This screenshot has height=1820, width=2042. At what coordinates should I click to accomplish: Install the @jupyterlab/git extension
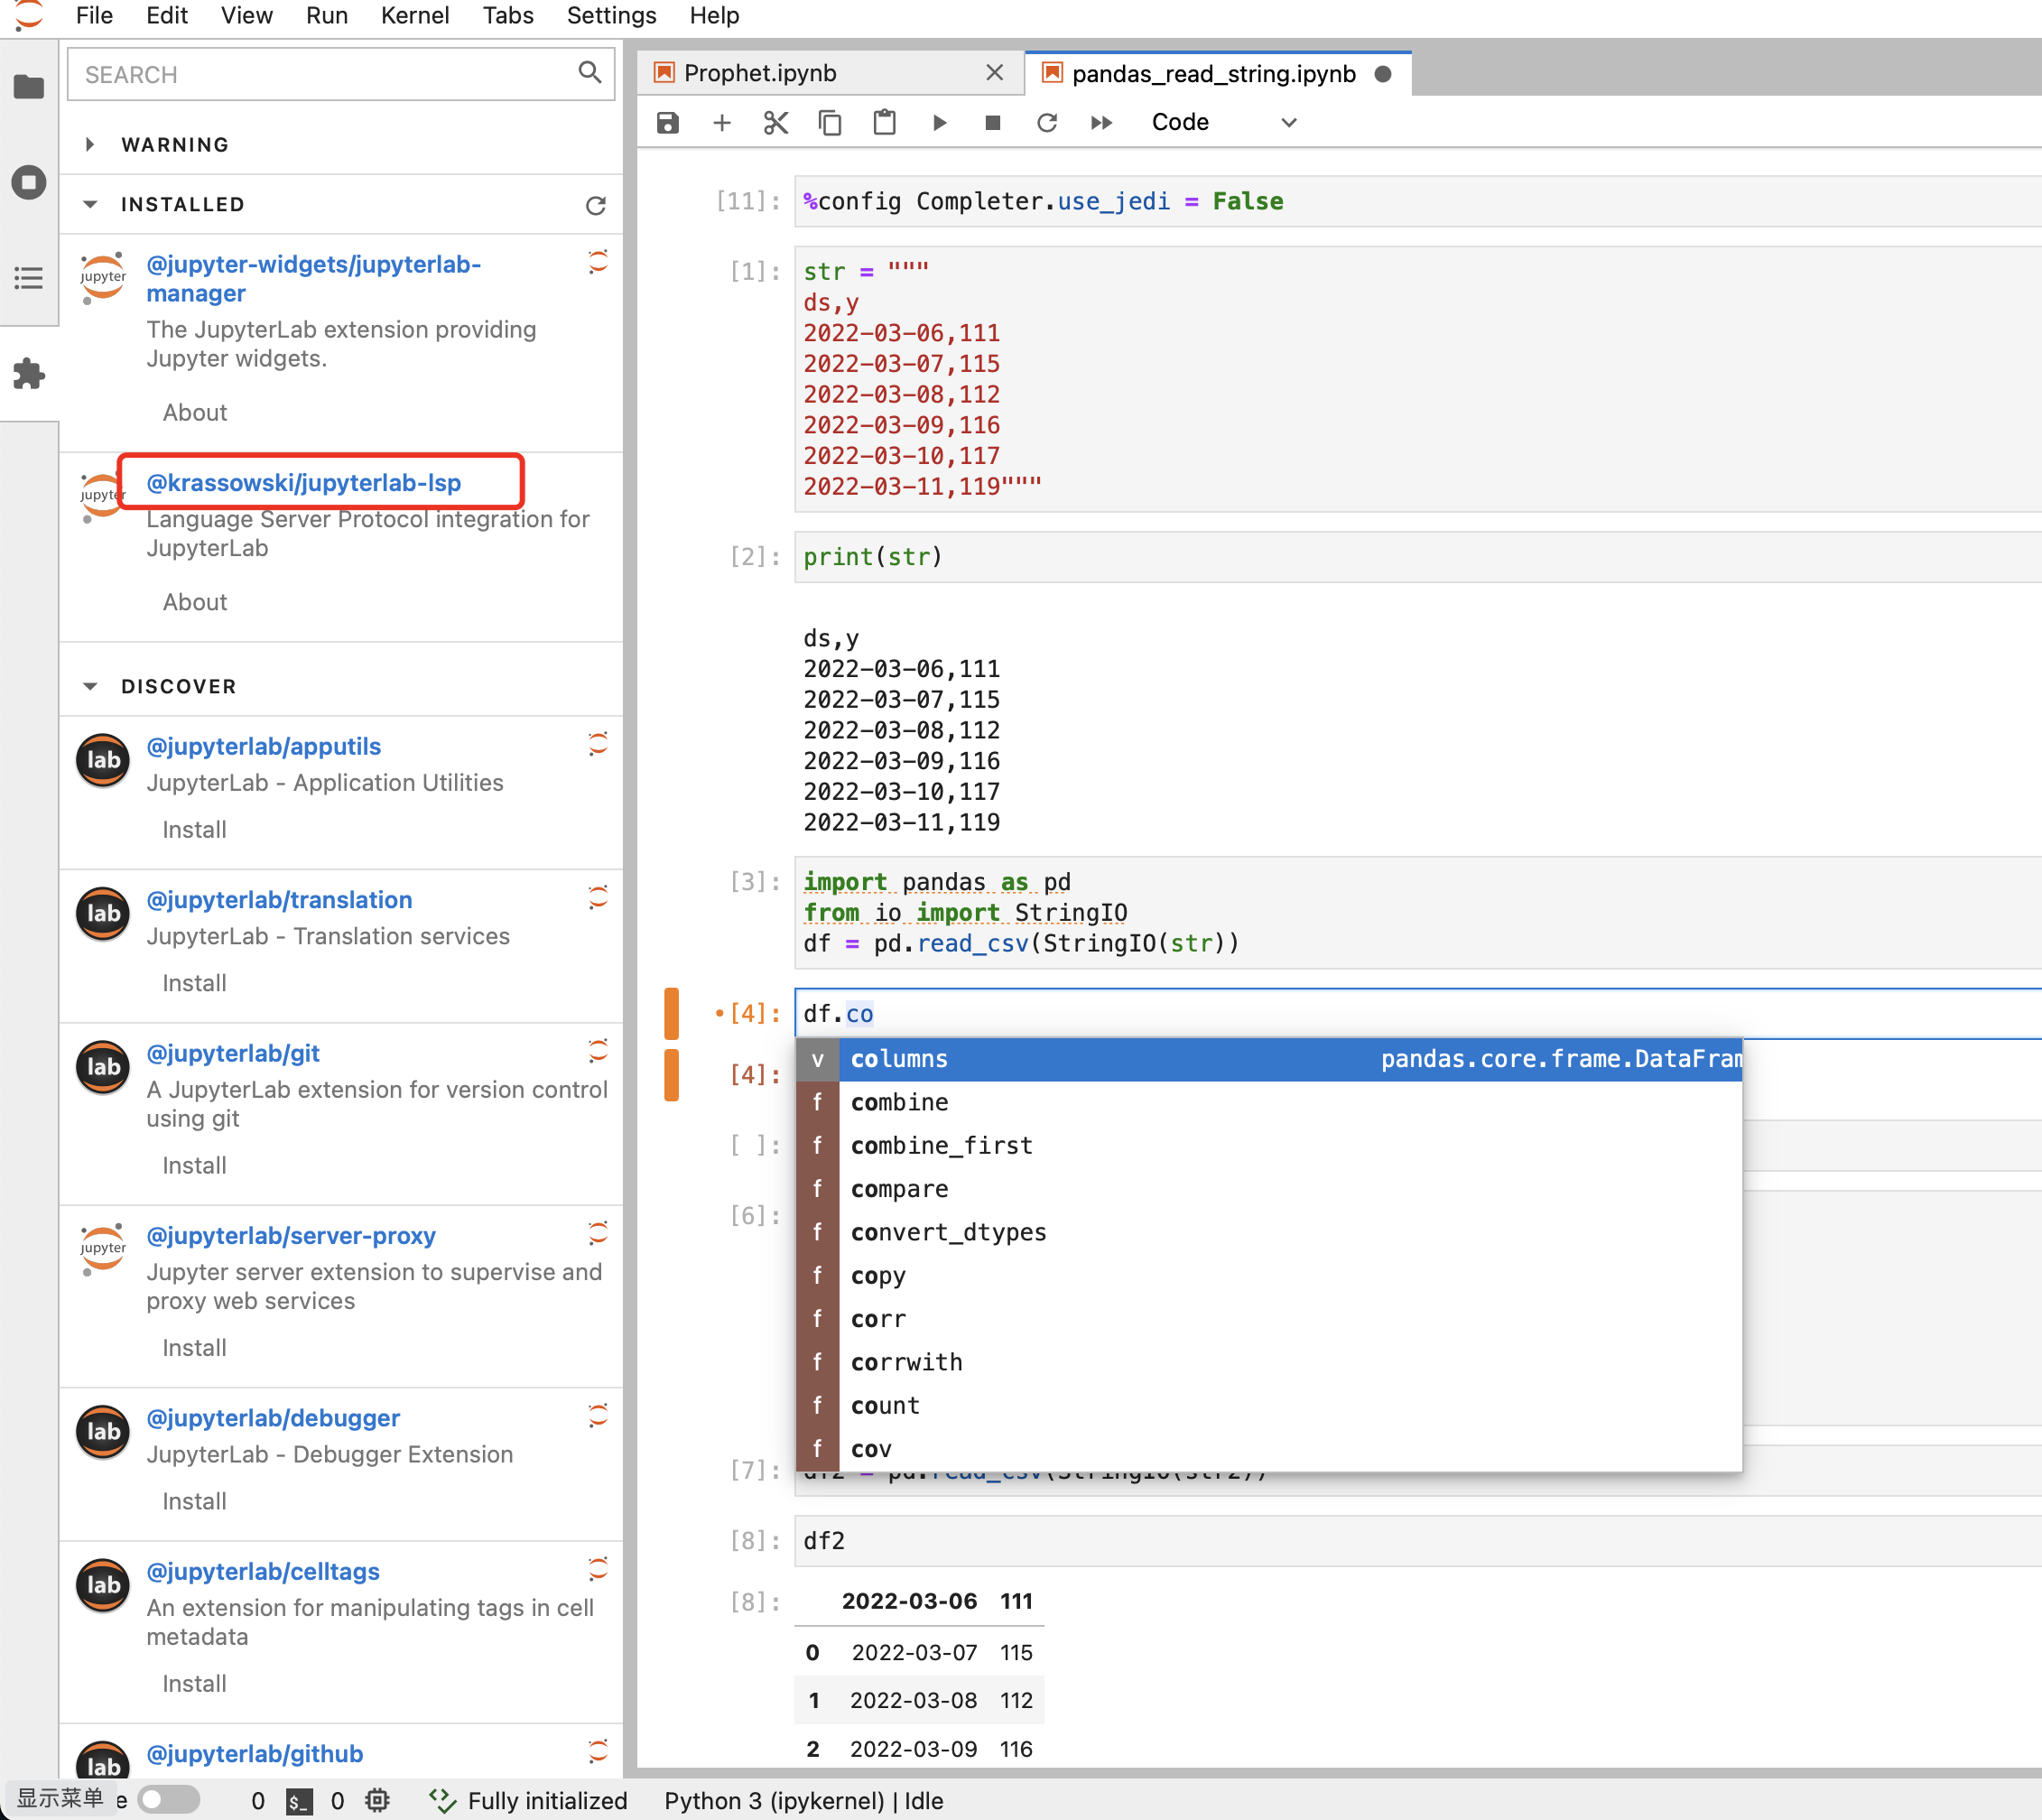193,1165
